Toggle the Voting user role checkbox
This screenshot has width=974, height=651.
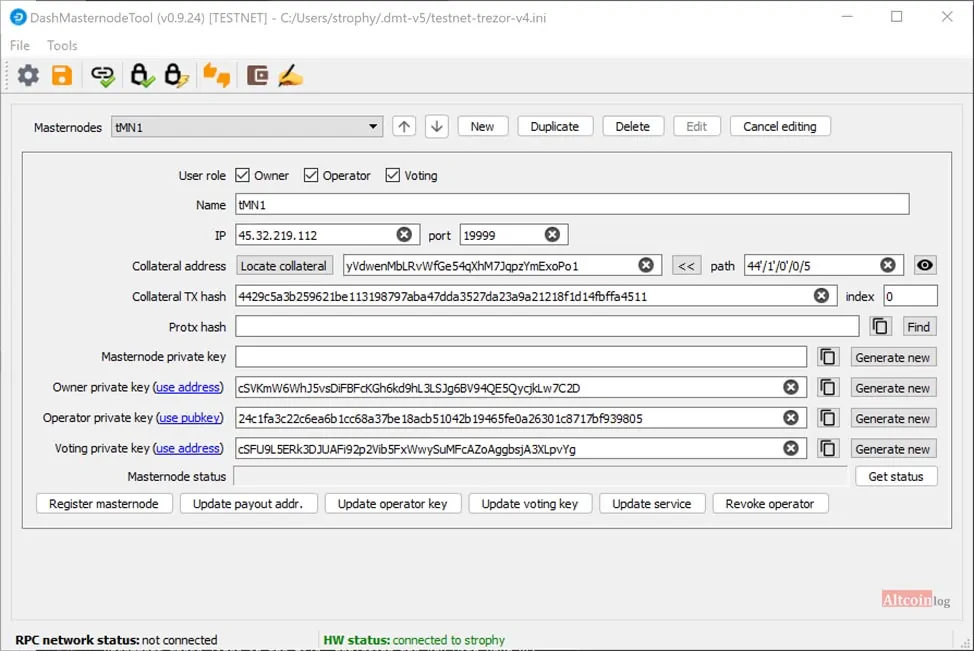point(393,175)
